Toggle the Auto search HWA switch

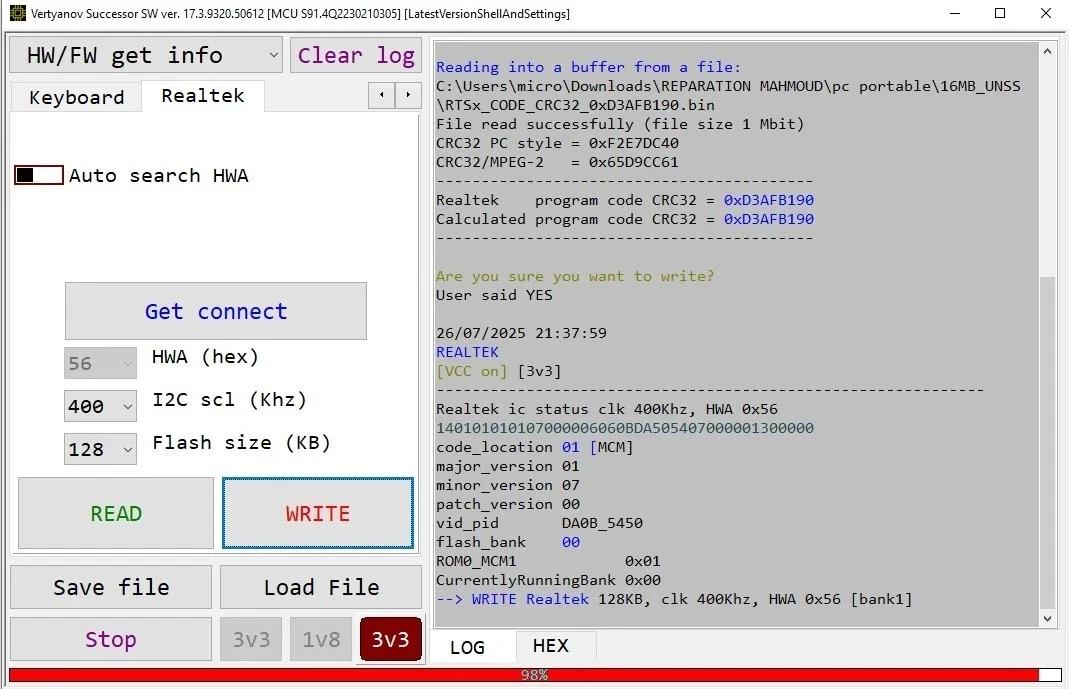39,176
